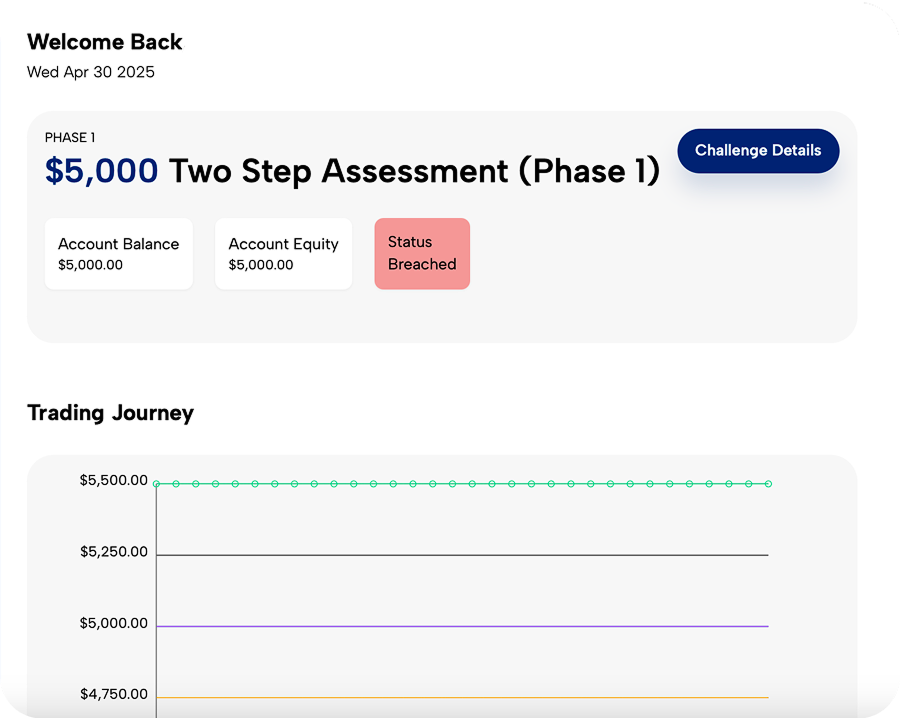900x718 pixels.
Task: Click the $4,750.00 axis label
Action: coord(114,694)
